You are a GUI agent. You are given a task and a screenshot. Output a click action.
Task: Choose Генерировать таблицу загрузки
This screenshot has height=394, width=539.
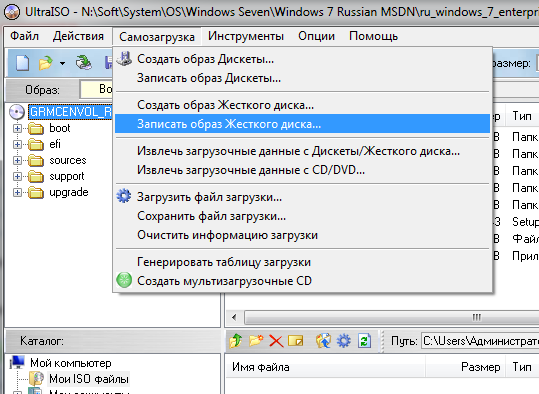click(x=302, y=262)
